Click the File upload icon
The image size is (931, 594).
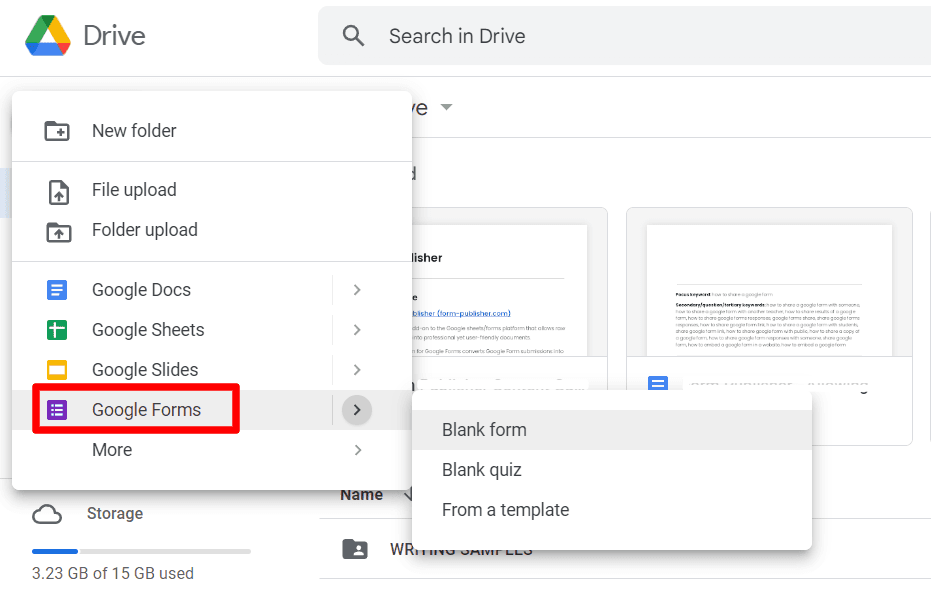click(x=58, y=192)
